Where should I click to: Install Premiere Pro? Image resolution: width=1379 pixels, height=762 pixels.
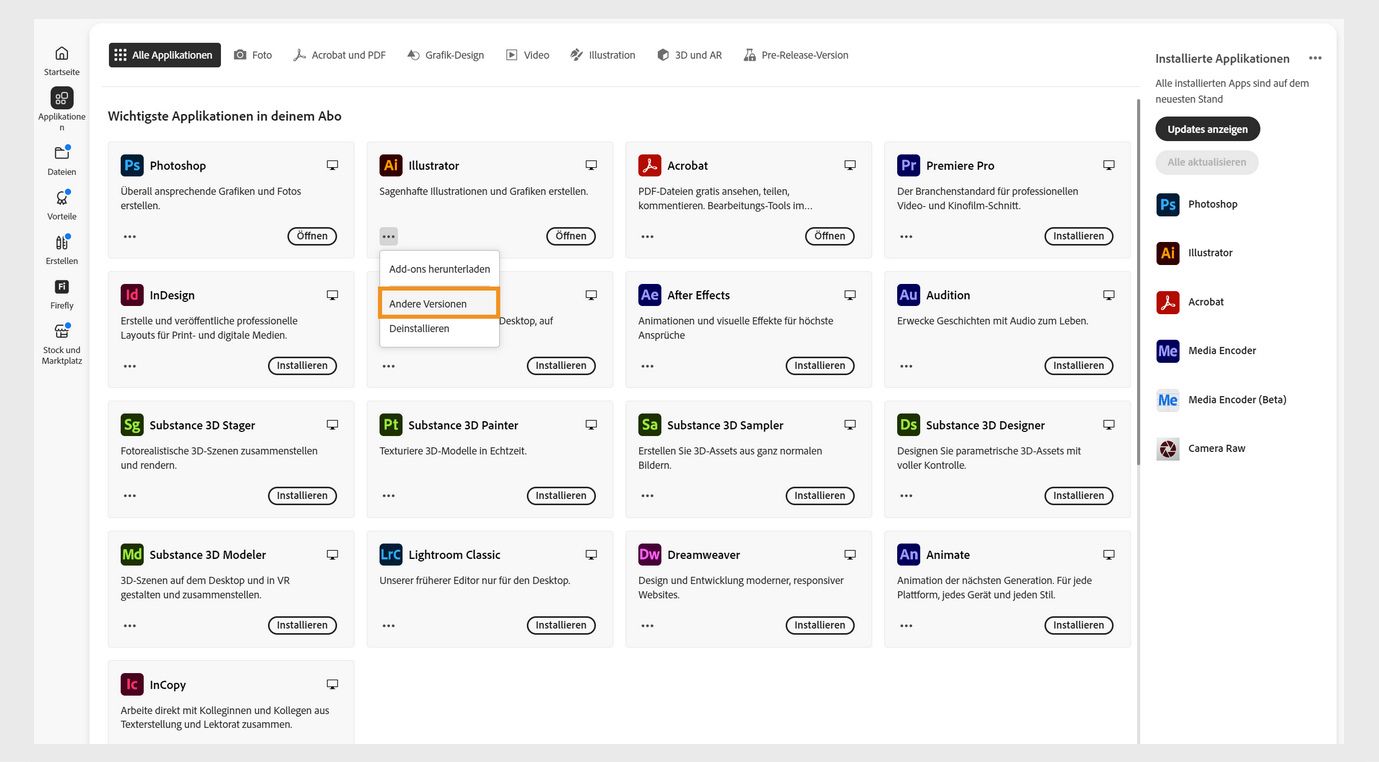point(1079,236)
